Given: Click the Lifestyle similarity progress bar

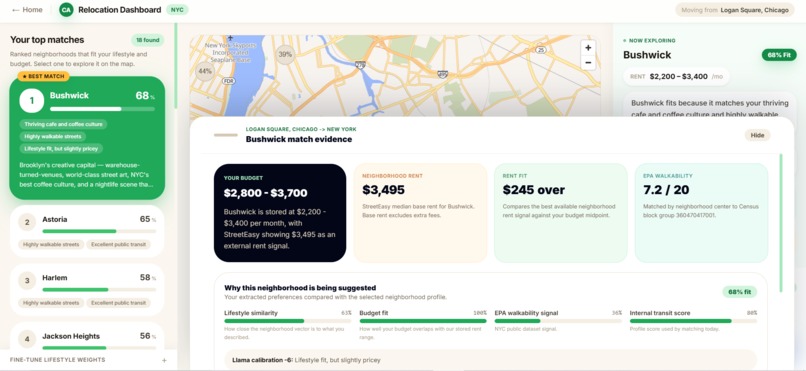Looking at the screenshot, I should pos(288,321).
